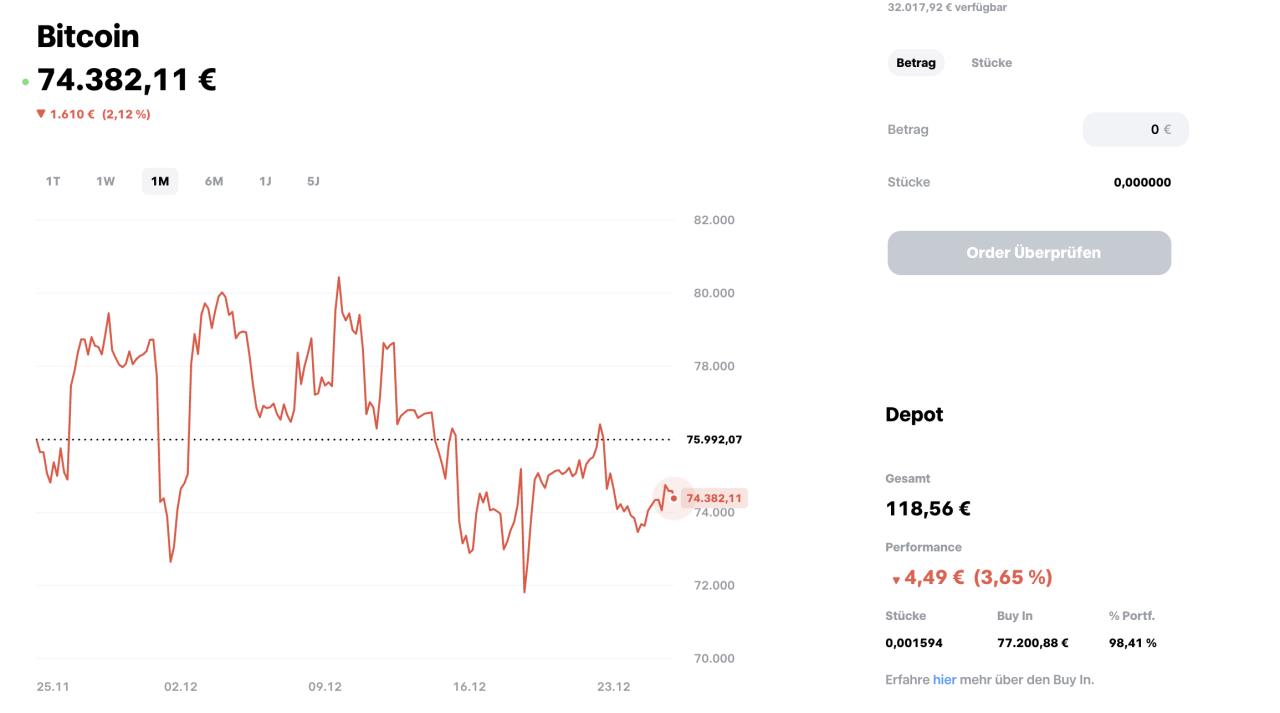The image size is (1280, 713).
Task: Select the 1W time range
Action: point(105,181)
